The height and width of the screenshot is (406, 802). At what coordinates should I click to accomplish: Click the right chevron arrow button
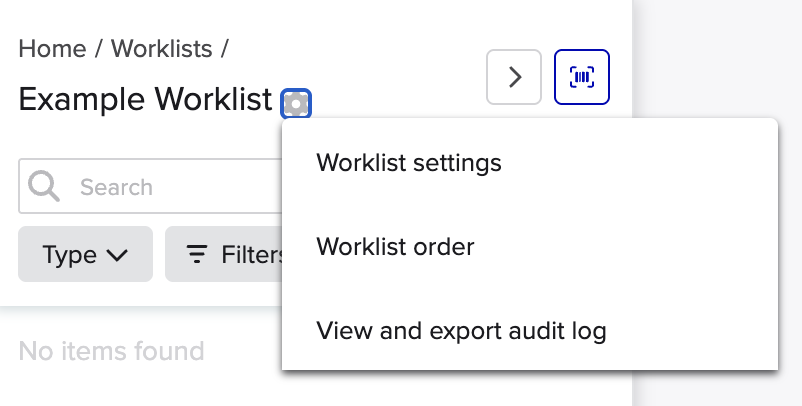tap(514, 77)
